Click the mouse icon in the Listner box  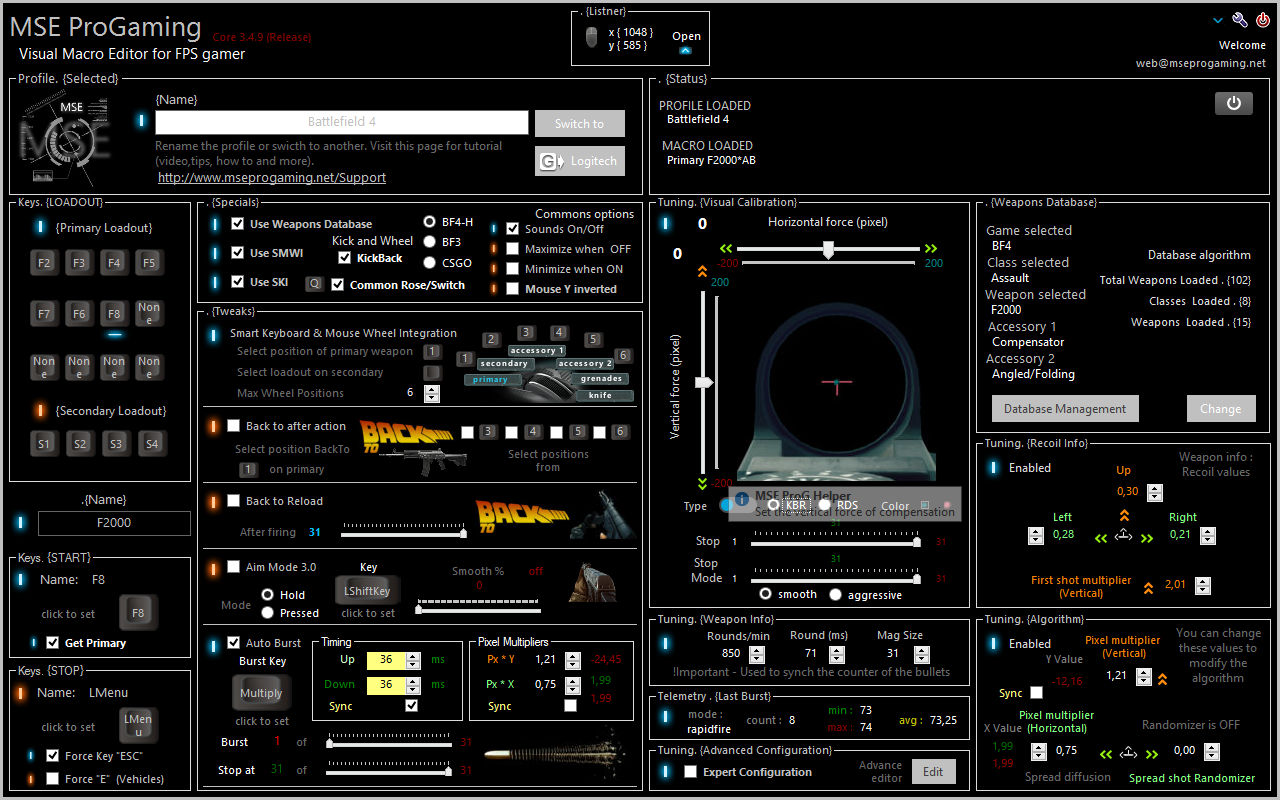click(x=591, y=38)
